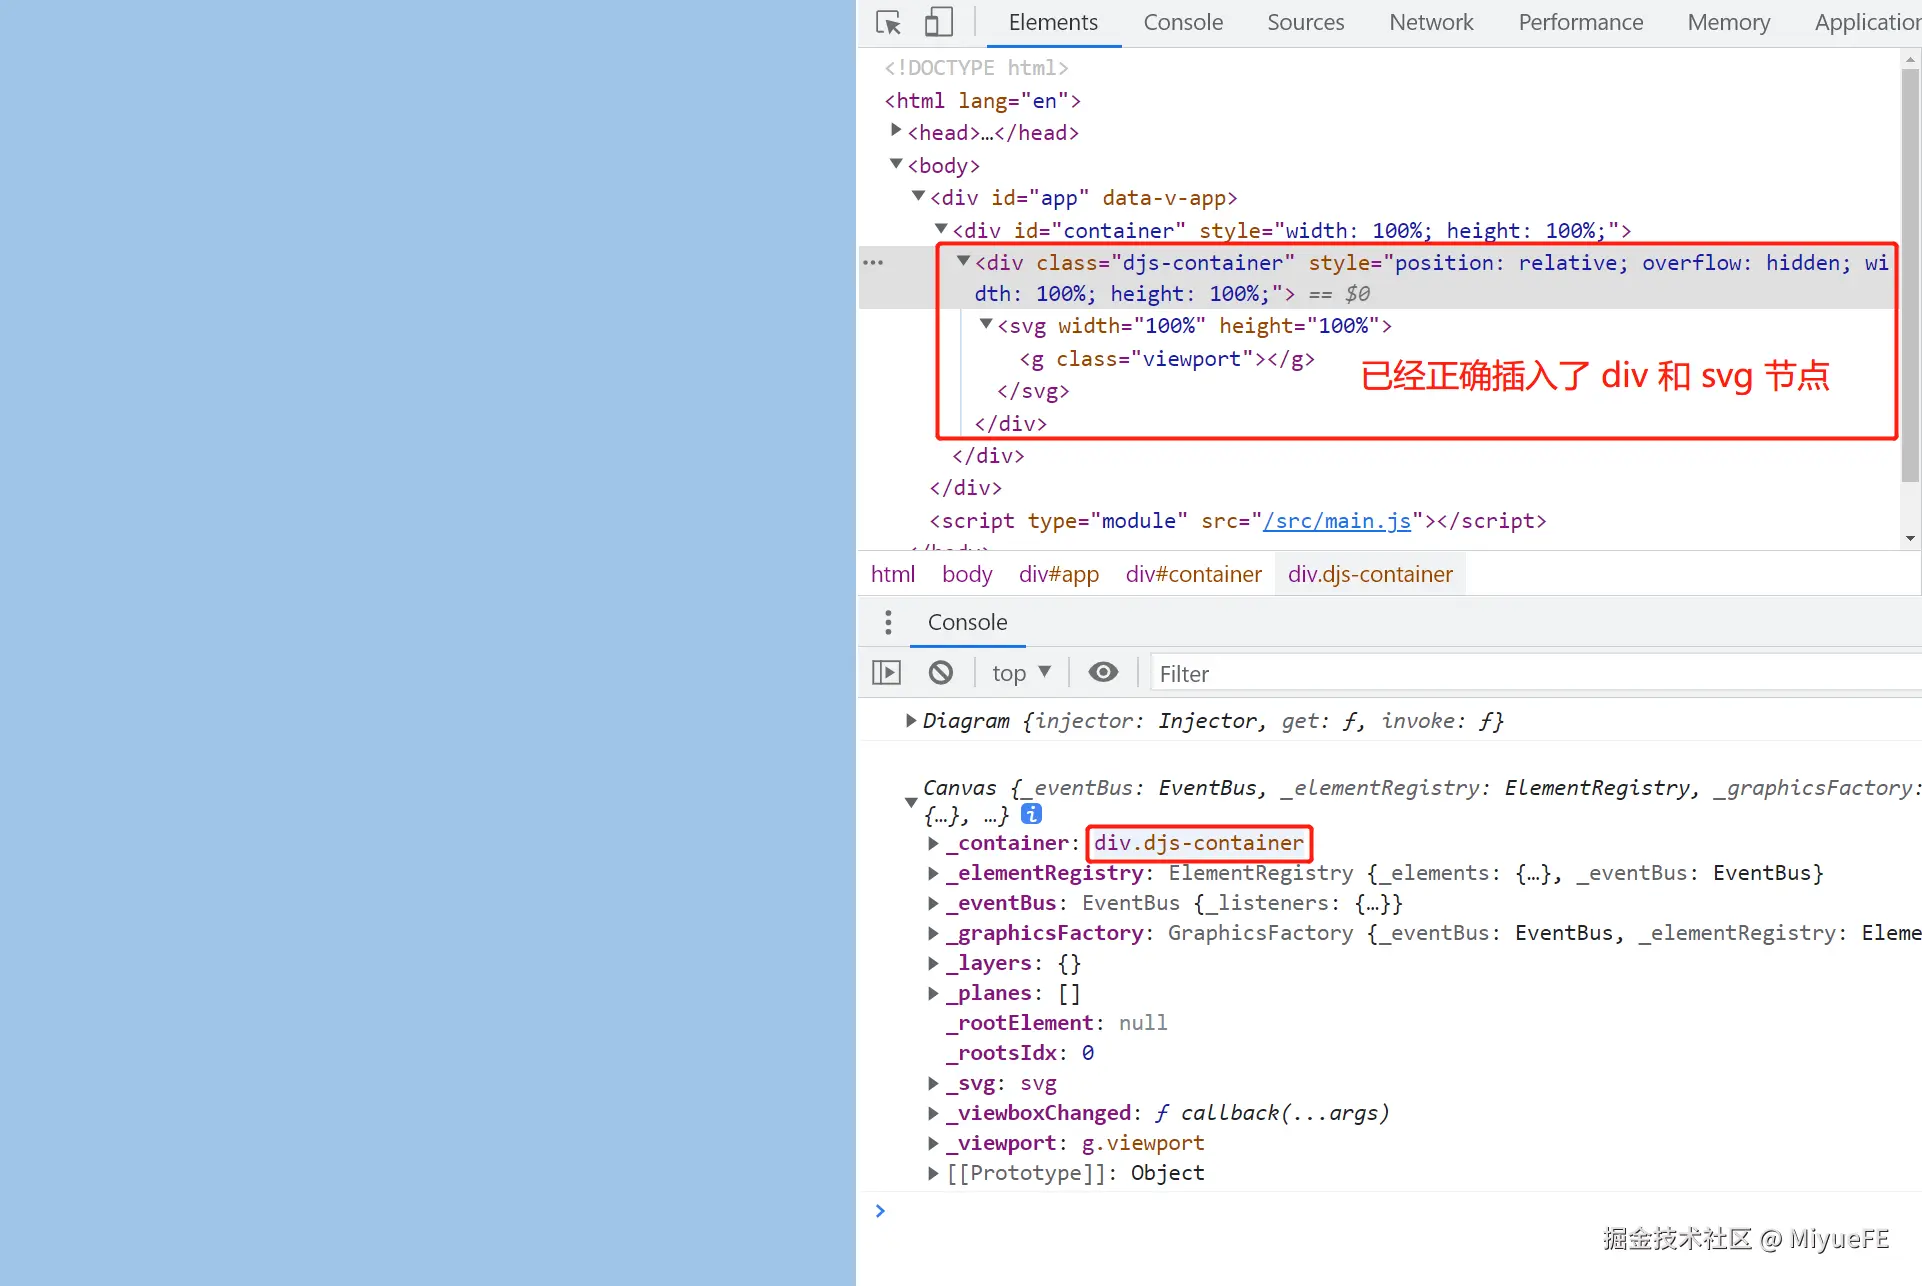The image size is (1922, 1286).
Task: Click the highlighted div.djs-container value
Action: pos(1198,843)
